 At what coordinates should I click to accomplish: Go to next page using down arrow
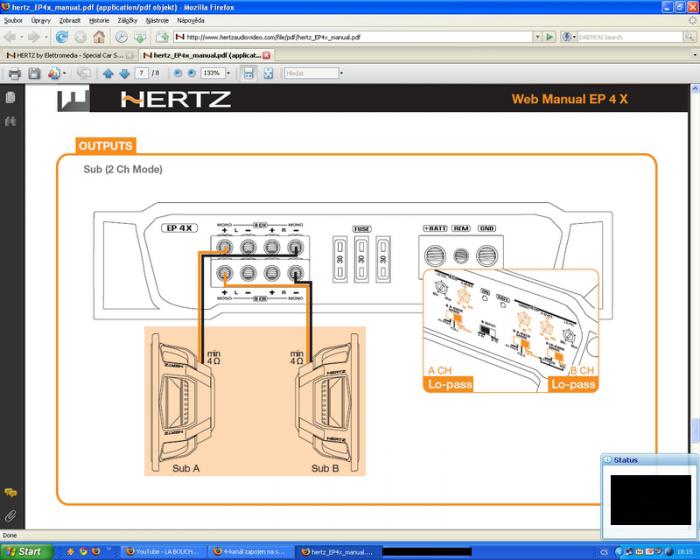tap(124, 73)
